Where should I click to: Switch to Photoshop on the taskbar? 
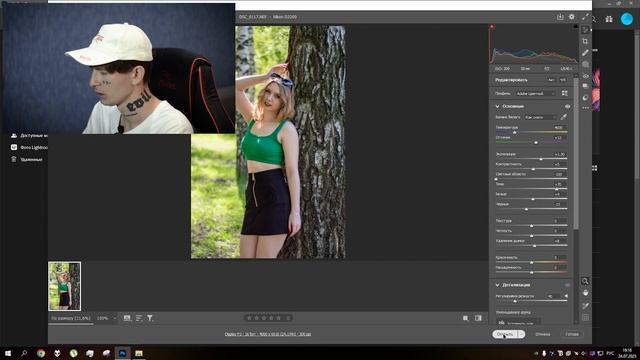[x=122, y=353]
